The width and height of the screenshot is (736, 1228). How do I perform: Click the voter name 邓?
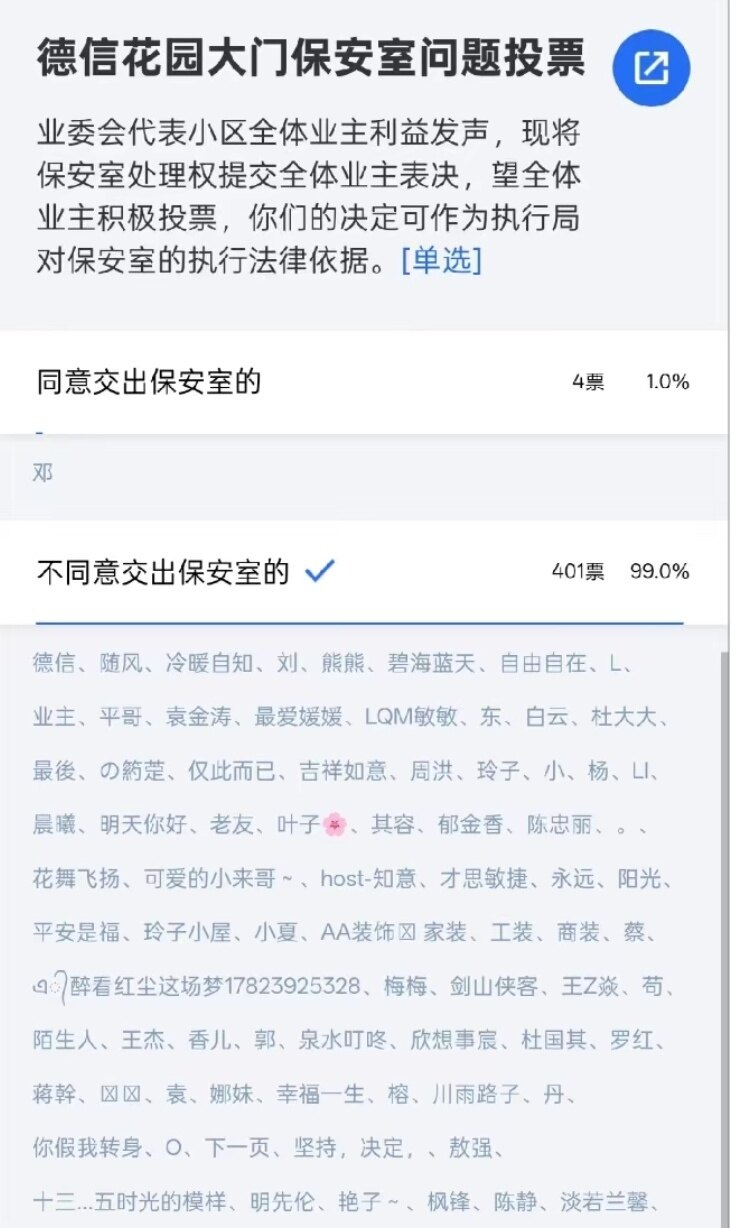point(43,473)
